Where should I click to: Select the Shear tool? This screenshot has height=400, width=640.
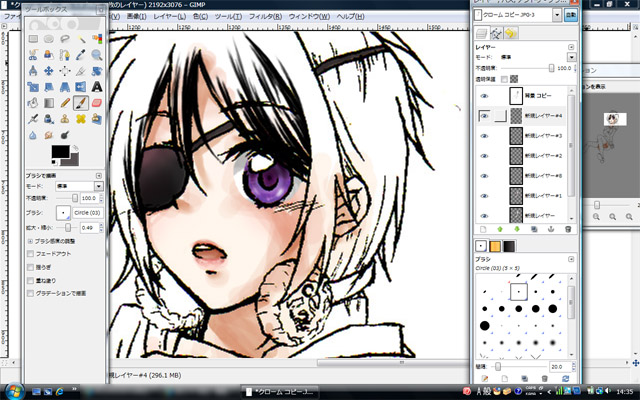49,87
